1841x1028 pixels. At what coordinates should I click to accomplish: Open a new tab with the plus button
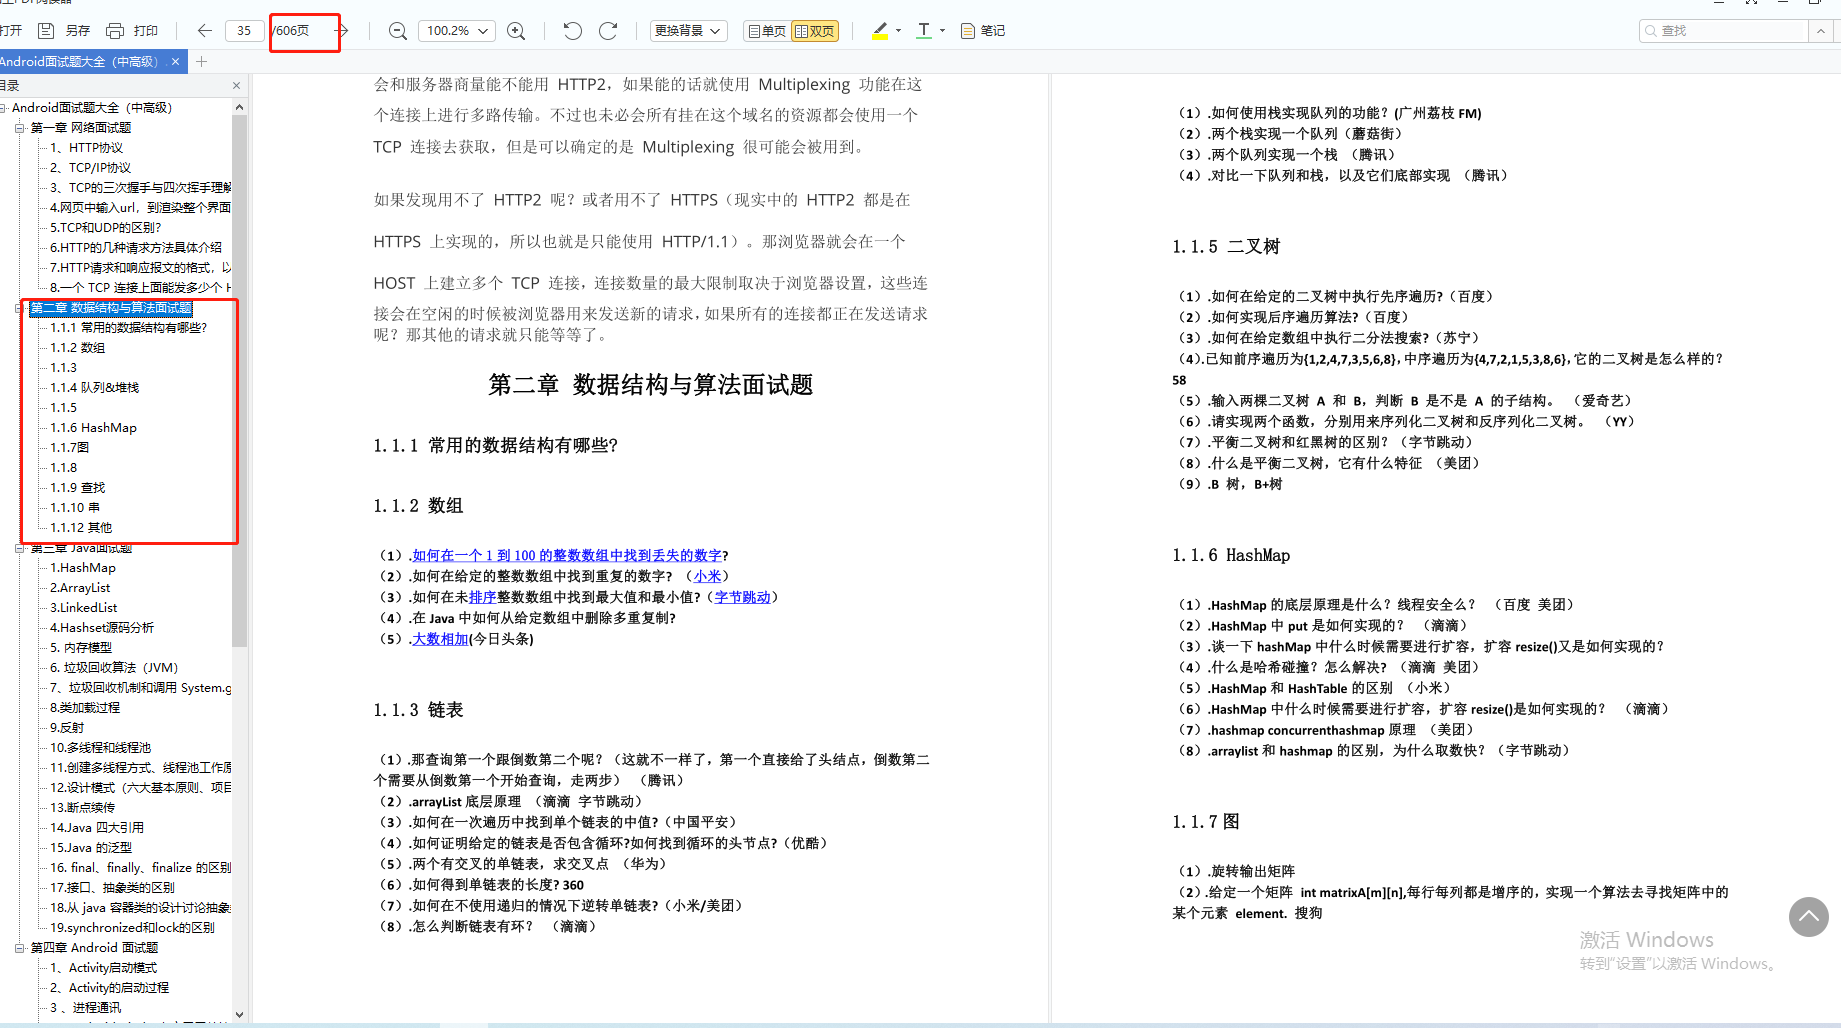tap(201, 62)
